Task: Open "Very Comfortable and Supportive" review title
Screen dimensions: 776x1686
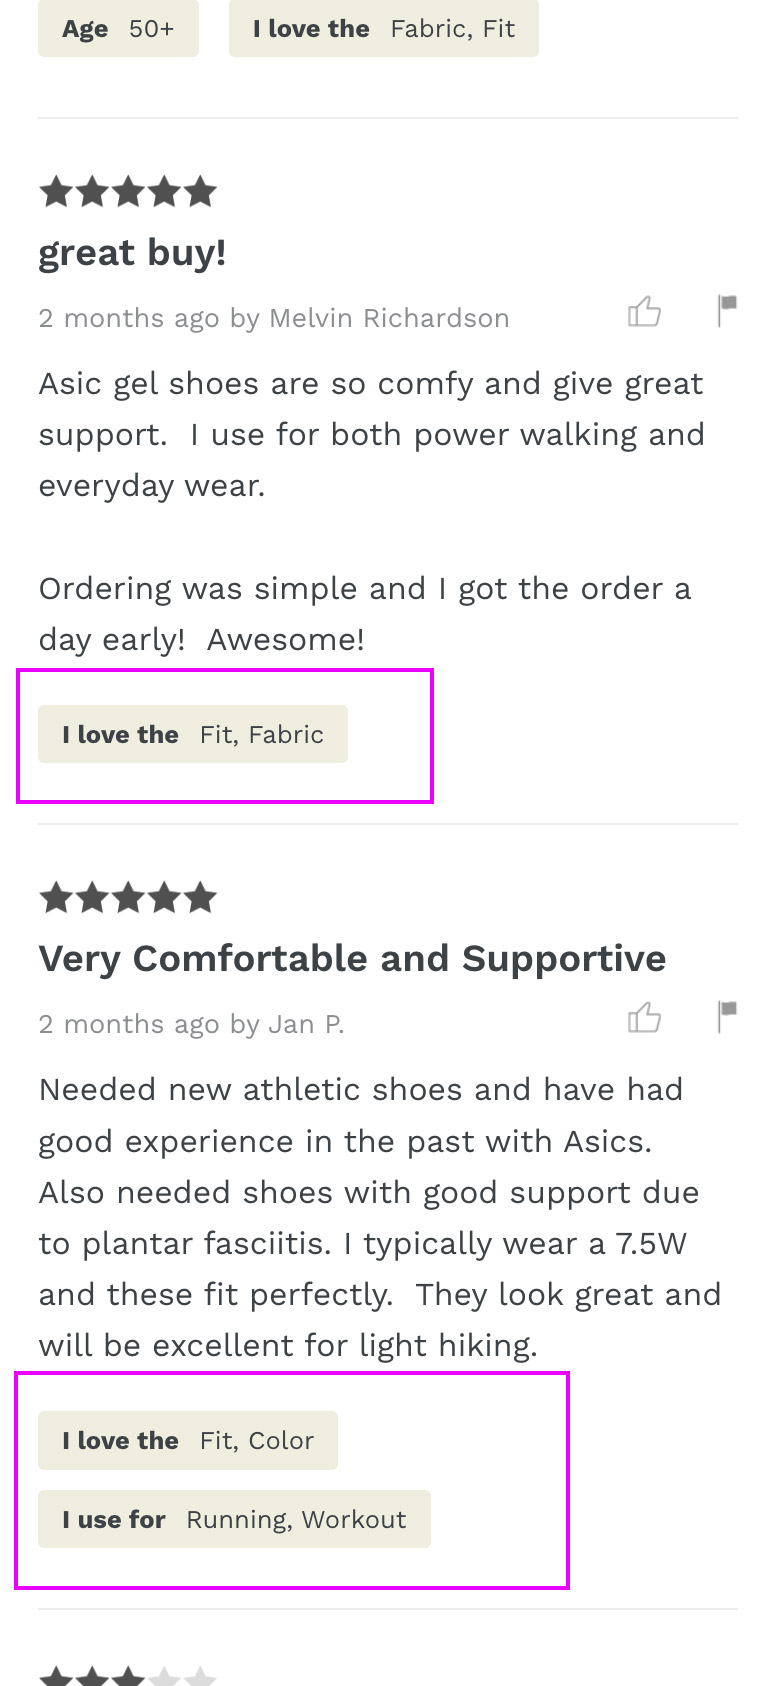Action: pos(352,959)
